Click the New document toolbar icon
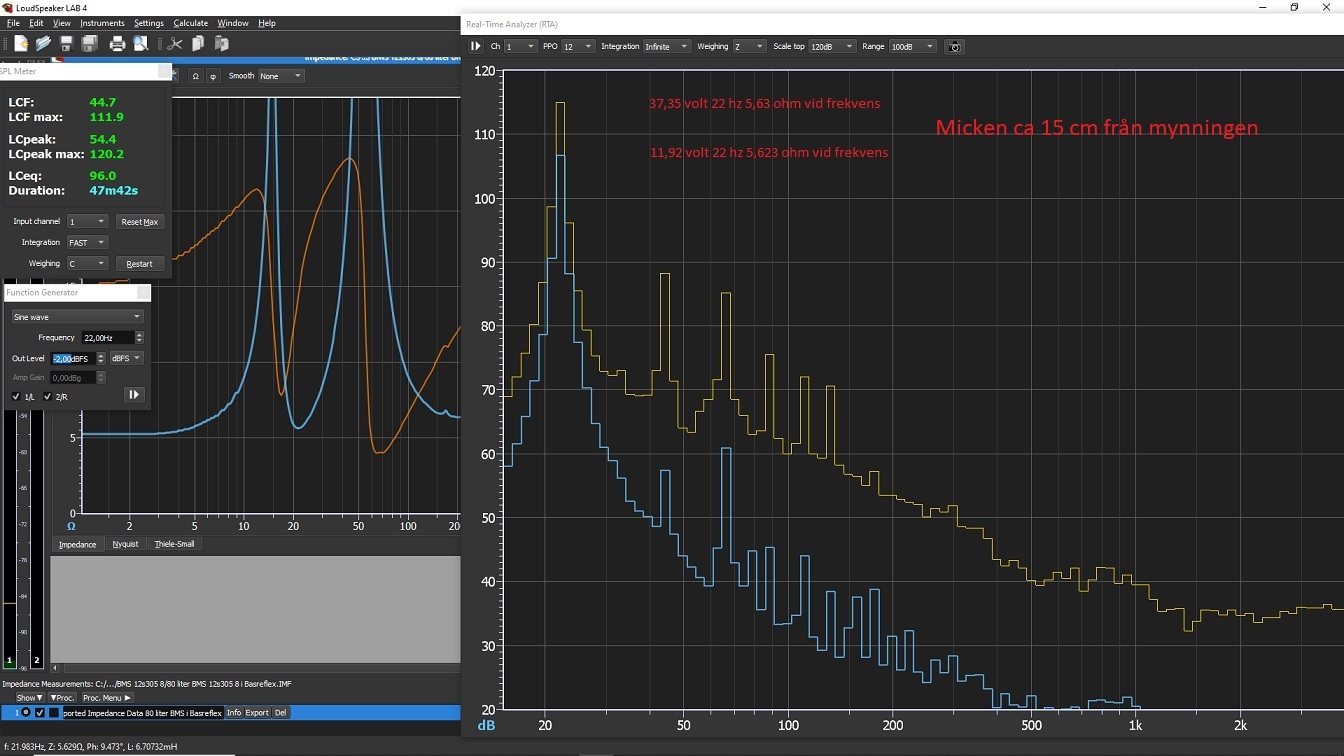Screen dimensions: 1344x756 tap(21, 44)
